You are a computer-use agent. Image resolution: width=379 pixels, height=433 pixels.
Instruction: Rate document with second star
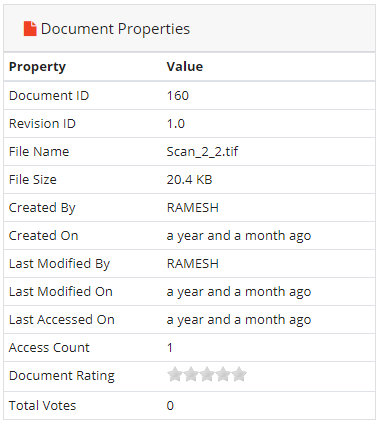[191, 375]
